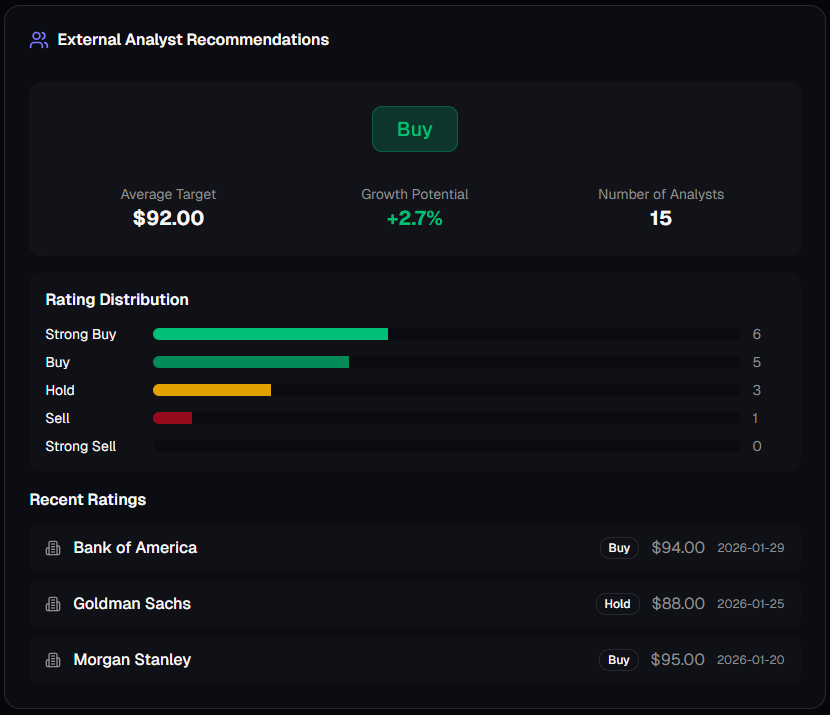Select the Strong Buy green bar
The width and height of the screenshot is (830, 715).
tap(270, 334)
